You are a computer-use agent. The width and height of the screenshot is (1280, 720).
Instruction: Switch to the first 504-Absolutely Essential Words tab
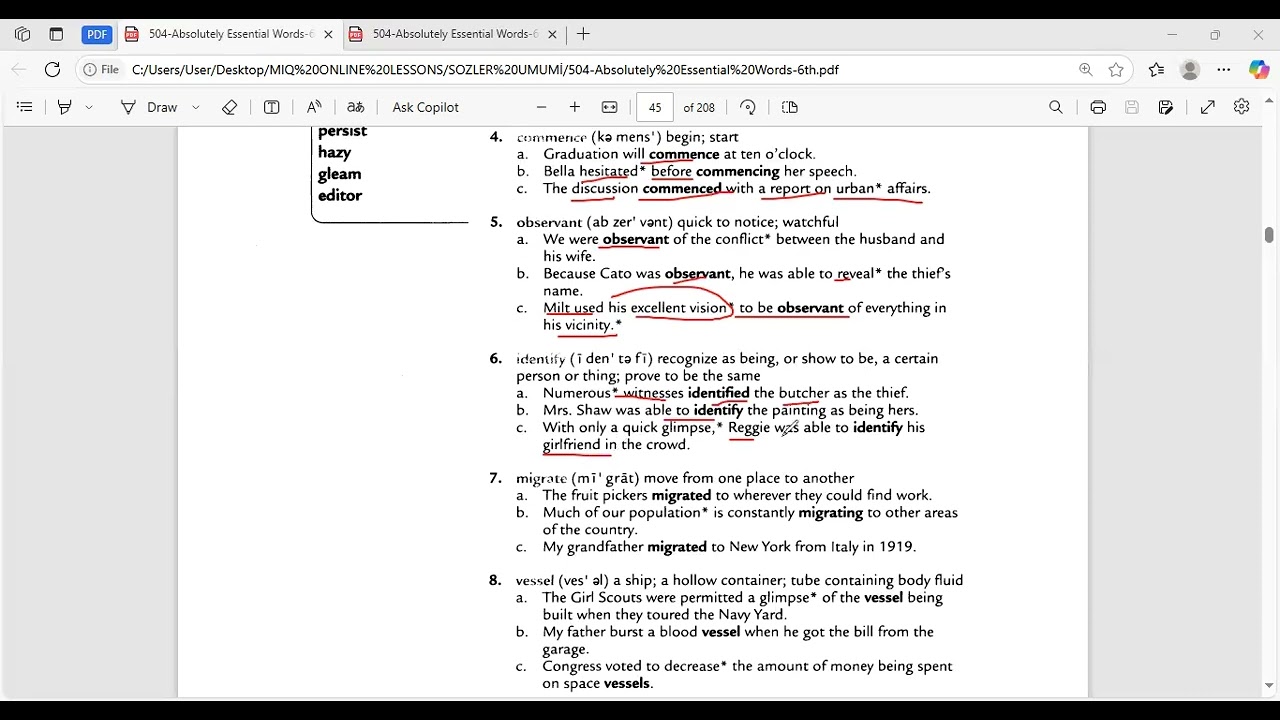[x=229, y=34]
